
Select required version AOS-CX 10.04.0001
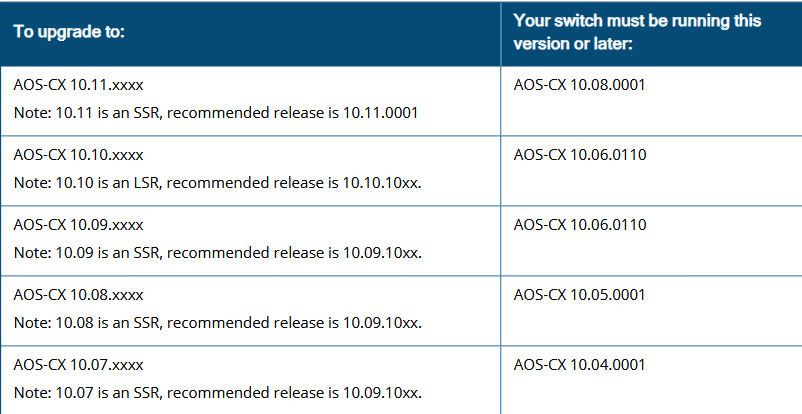pyautogui.click(x=580, y=365)
